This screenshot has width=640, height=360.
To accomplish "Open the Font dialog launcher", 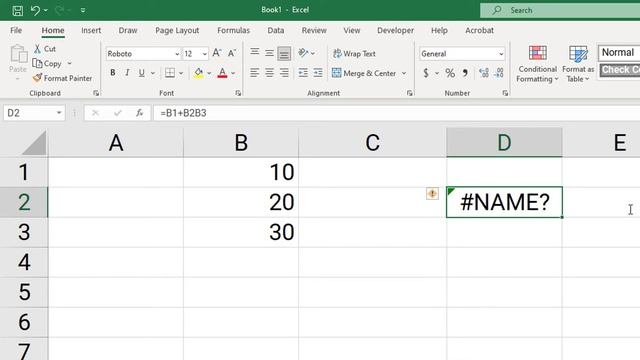I will (x=238, y=93).
